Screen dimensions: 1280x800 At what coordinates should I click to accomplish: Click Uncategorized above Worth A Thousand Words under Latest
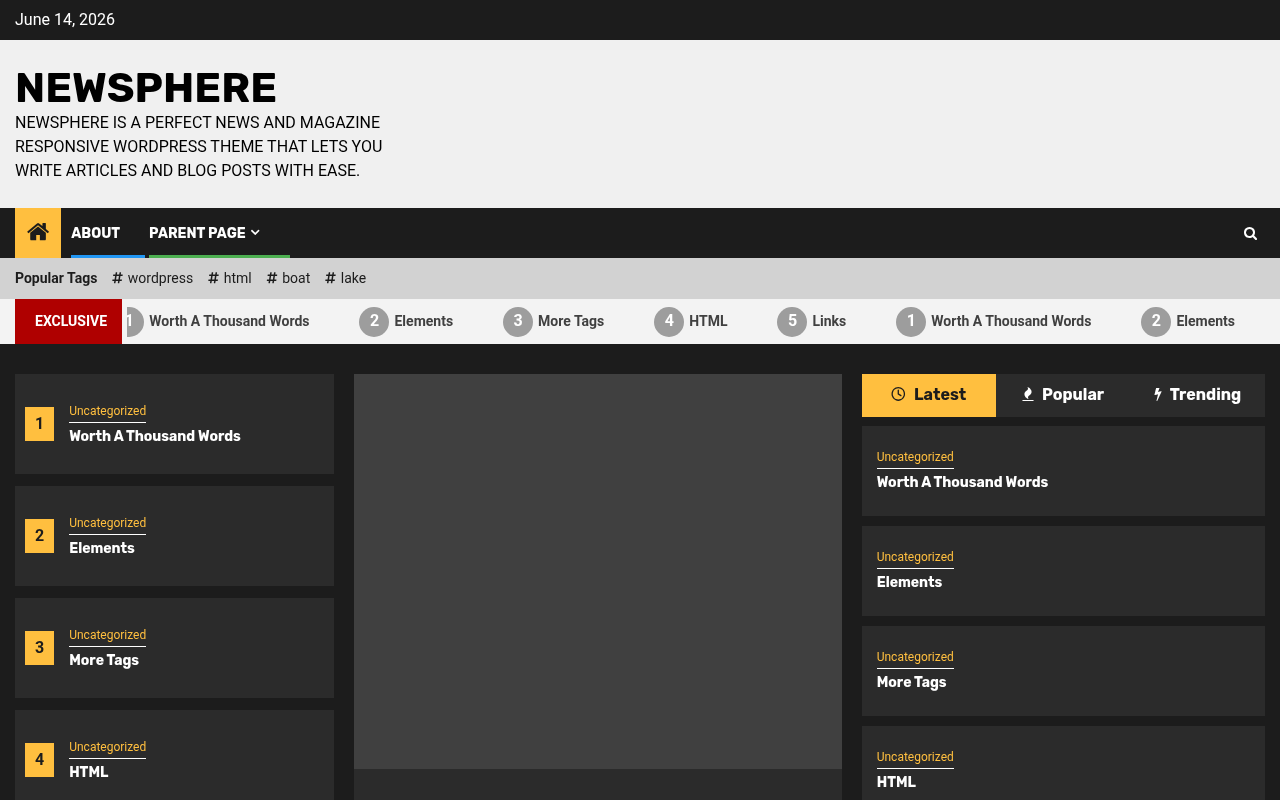(x=915, y=457)
